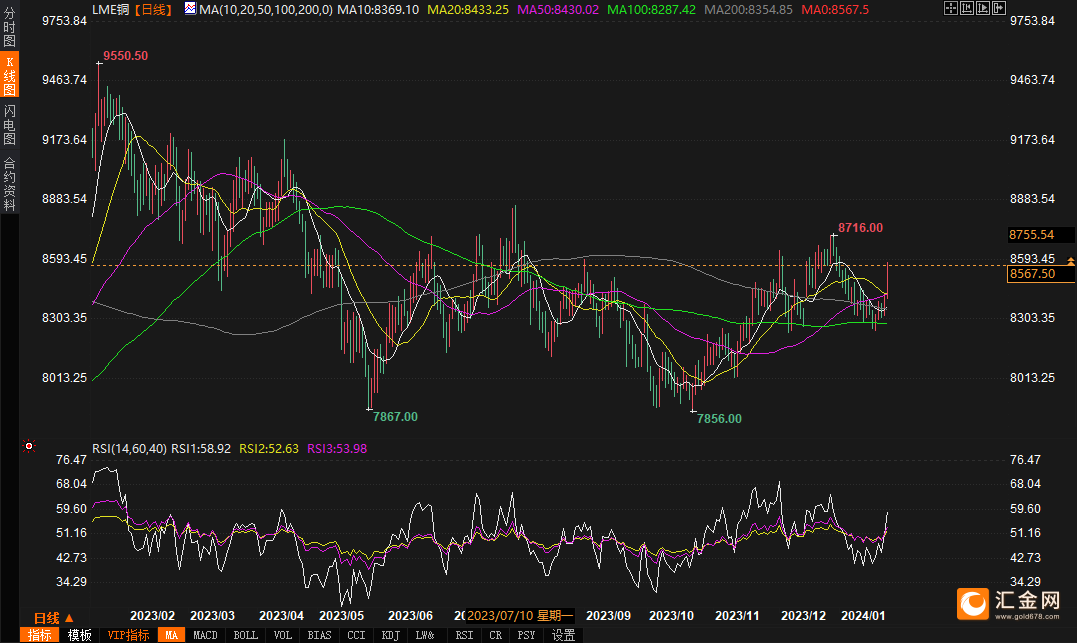Switch to the 闪电图 tab
Image resolution: width=1077 pixels, height=643 pixels.
[9, 124]
